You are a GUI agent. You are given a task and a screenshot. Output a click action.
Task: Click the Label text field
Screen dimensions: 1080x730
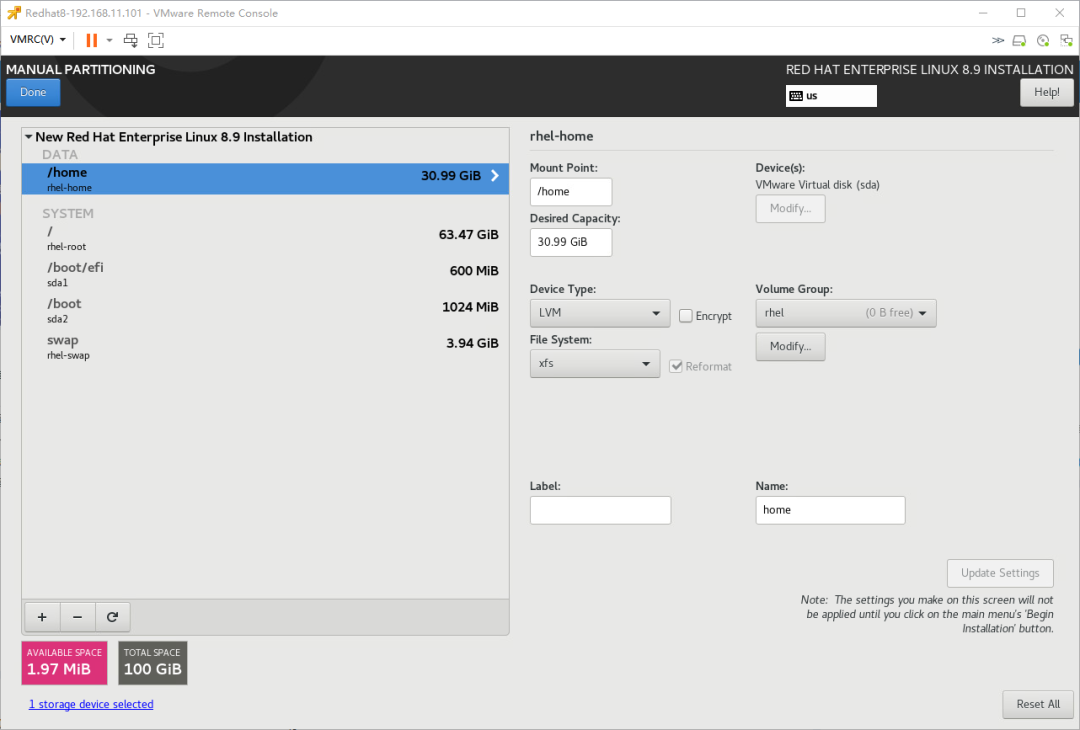[x=600, y=510]
